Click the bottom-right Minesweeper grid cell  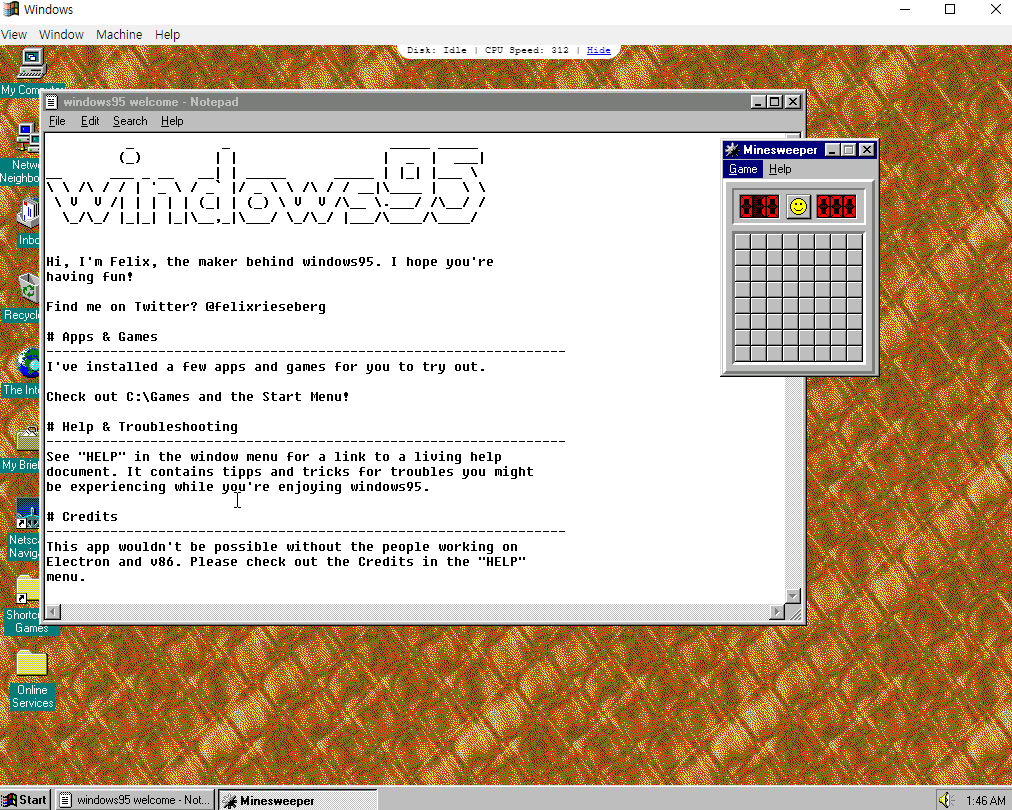click(855, 354)
